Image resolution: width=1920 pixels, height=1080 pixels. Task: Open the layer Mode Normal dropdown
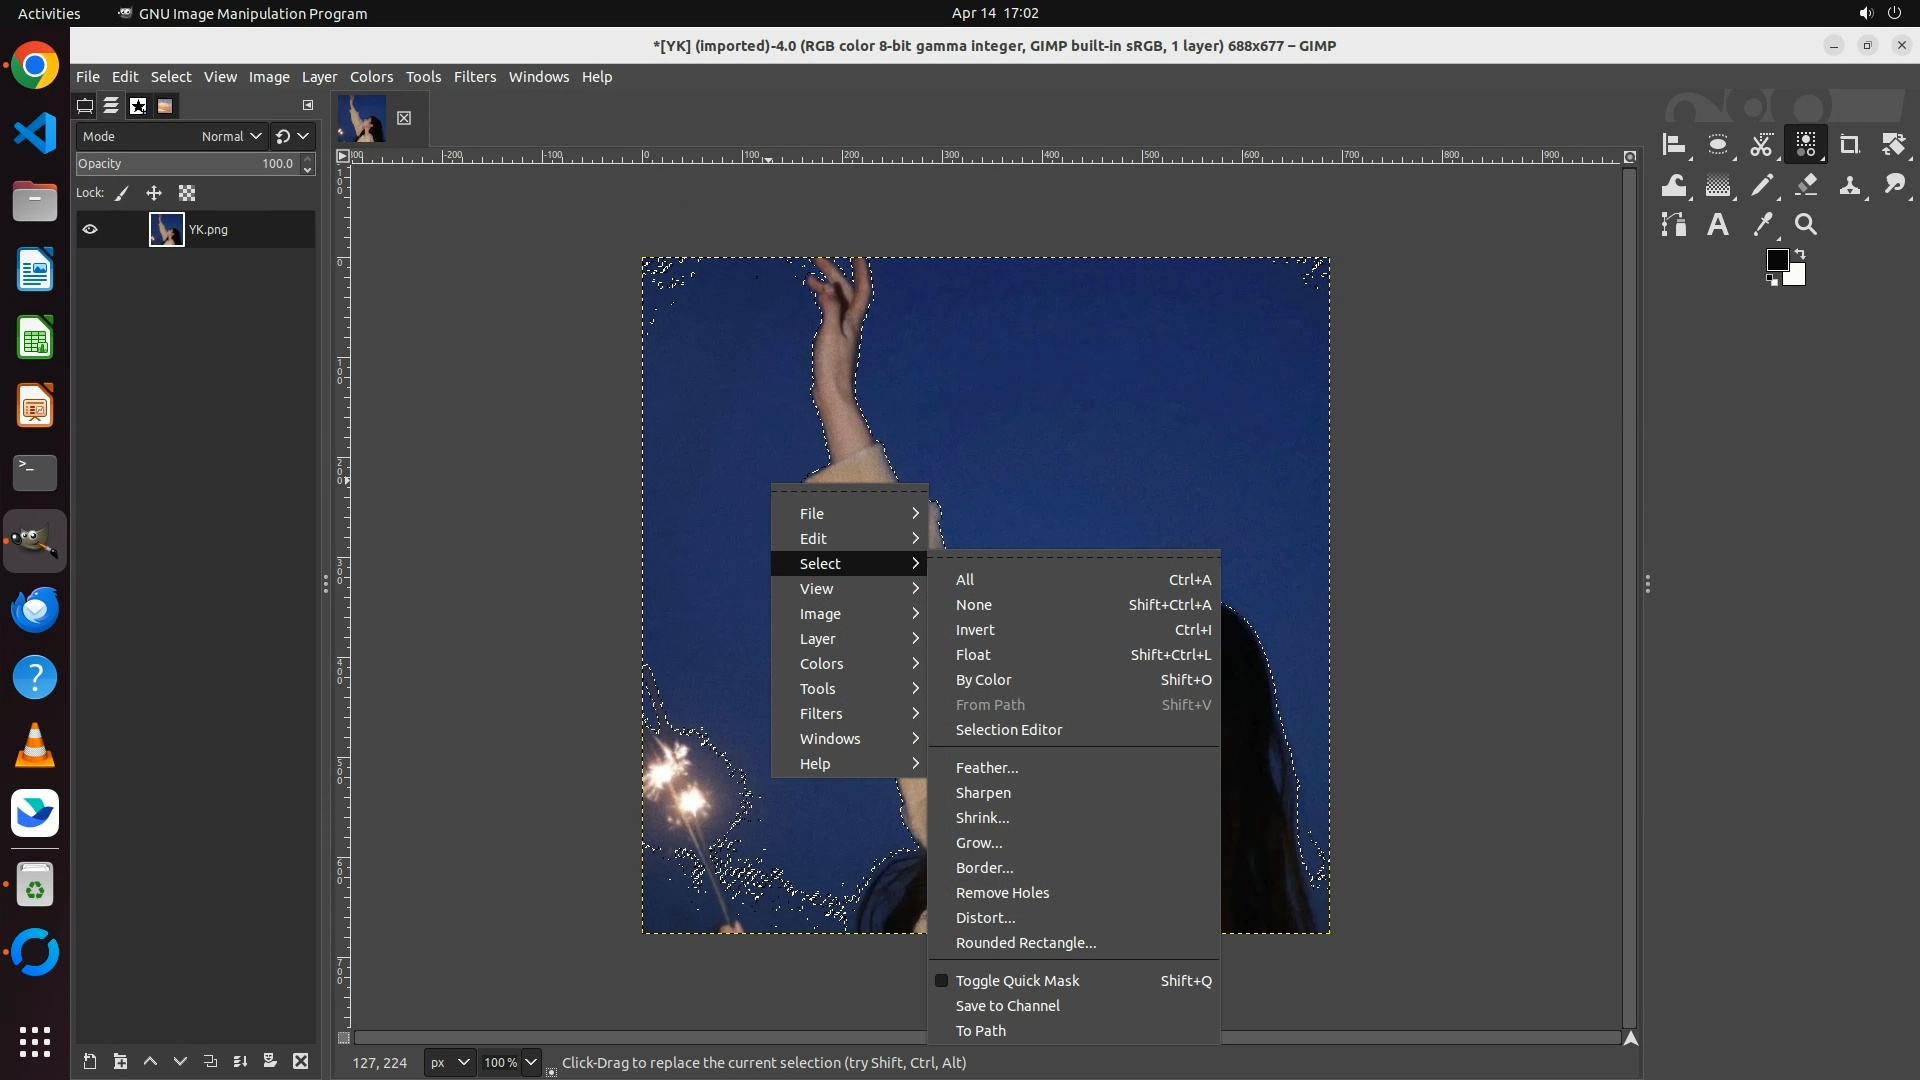(x=230, y=137)
